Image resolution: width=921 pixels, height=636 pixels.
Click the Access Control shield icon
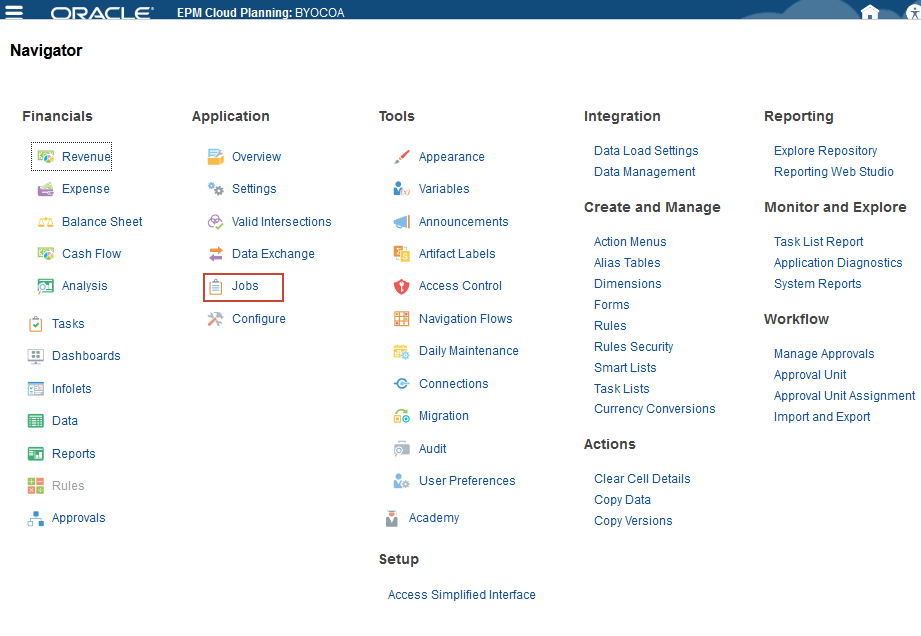tap(401, 286)
